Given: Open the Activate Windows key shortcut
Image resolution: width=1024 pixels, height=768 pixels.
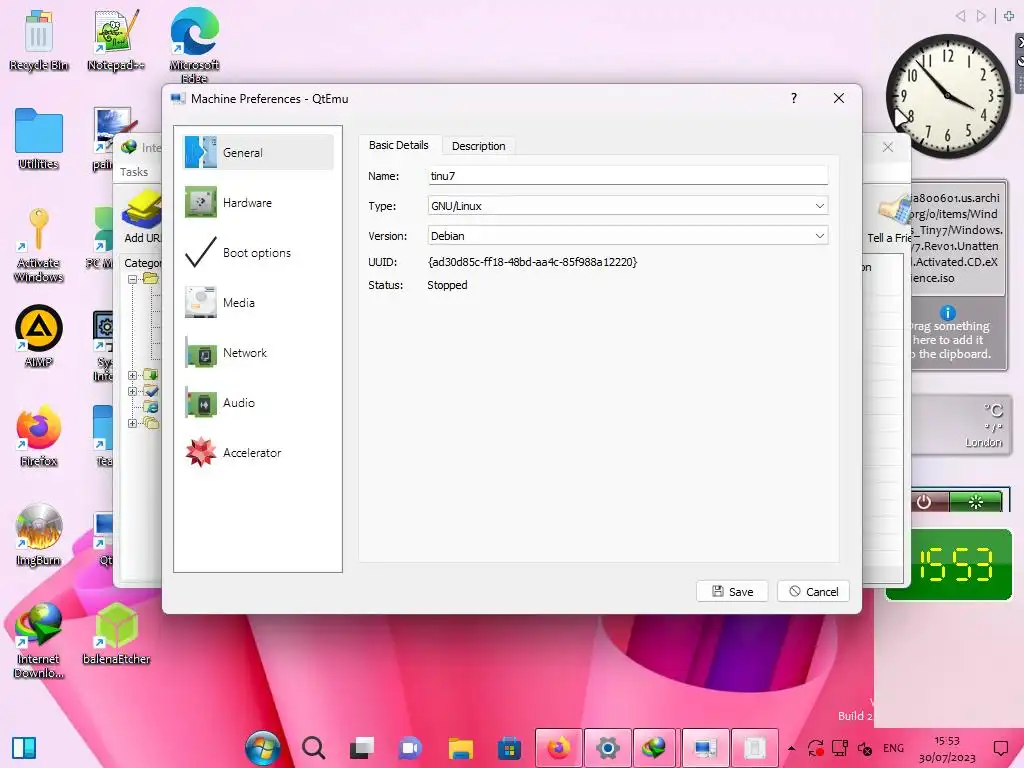Looking at the screenshot, I should (39, 246).
